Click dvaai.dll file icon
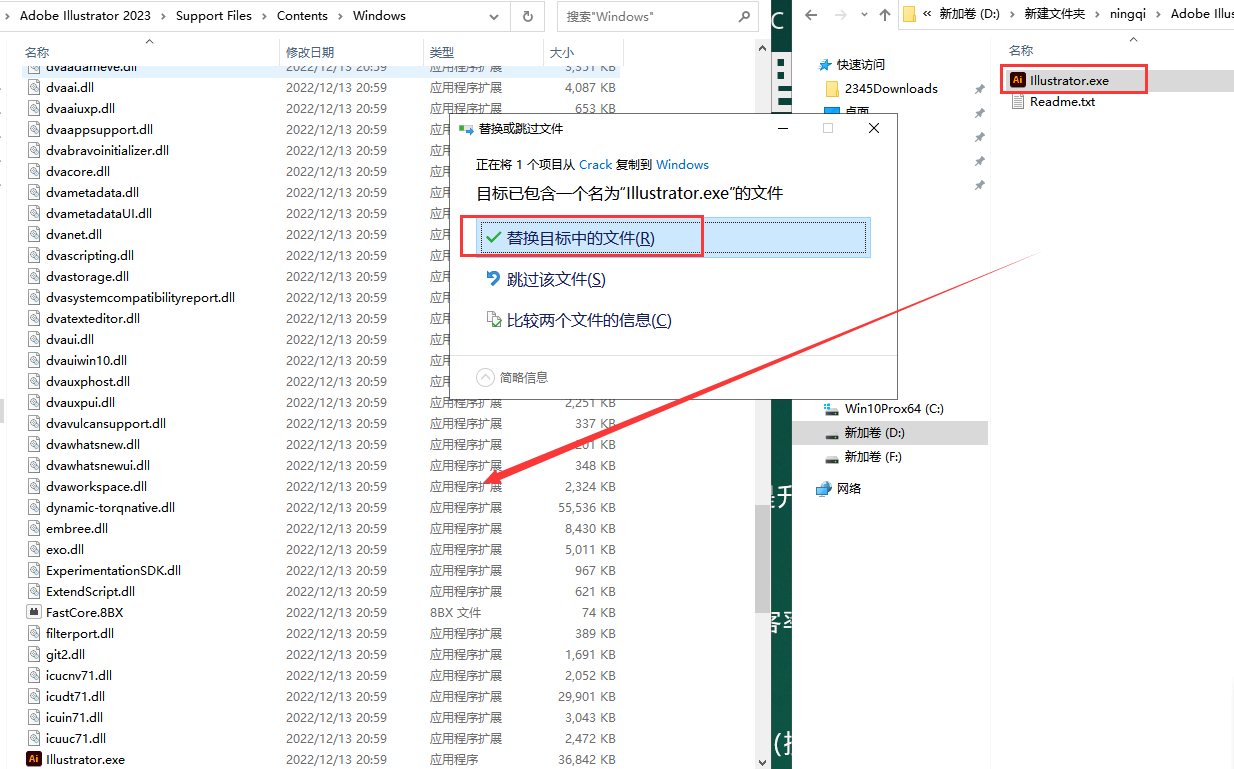Viewport: 1234px width, 769px height. pyautogui.click(x=34, y=87)
